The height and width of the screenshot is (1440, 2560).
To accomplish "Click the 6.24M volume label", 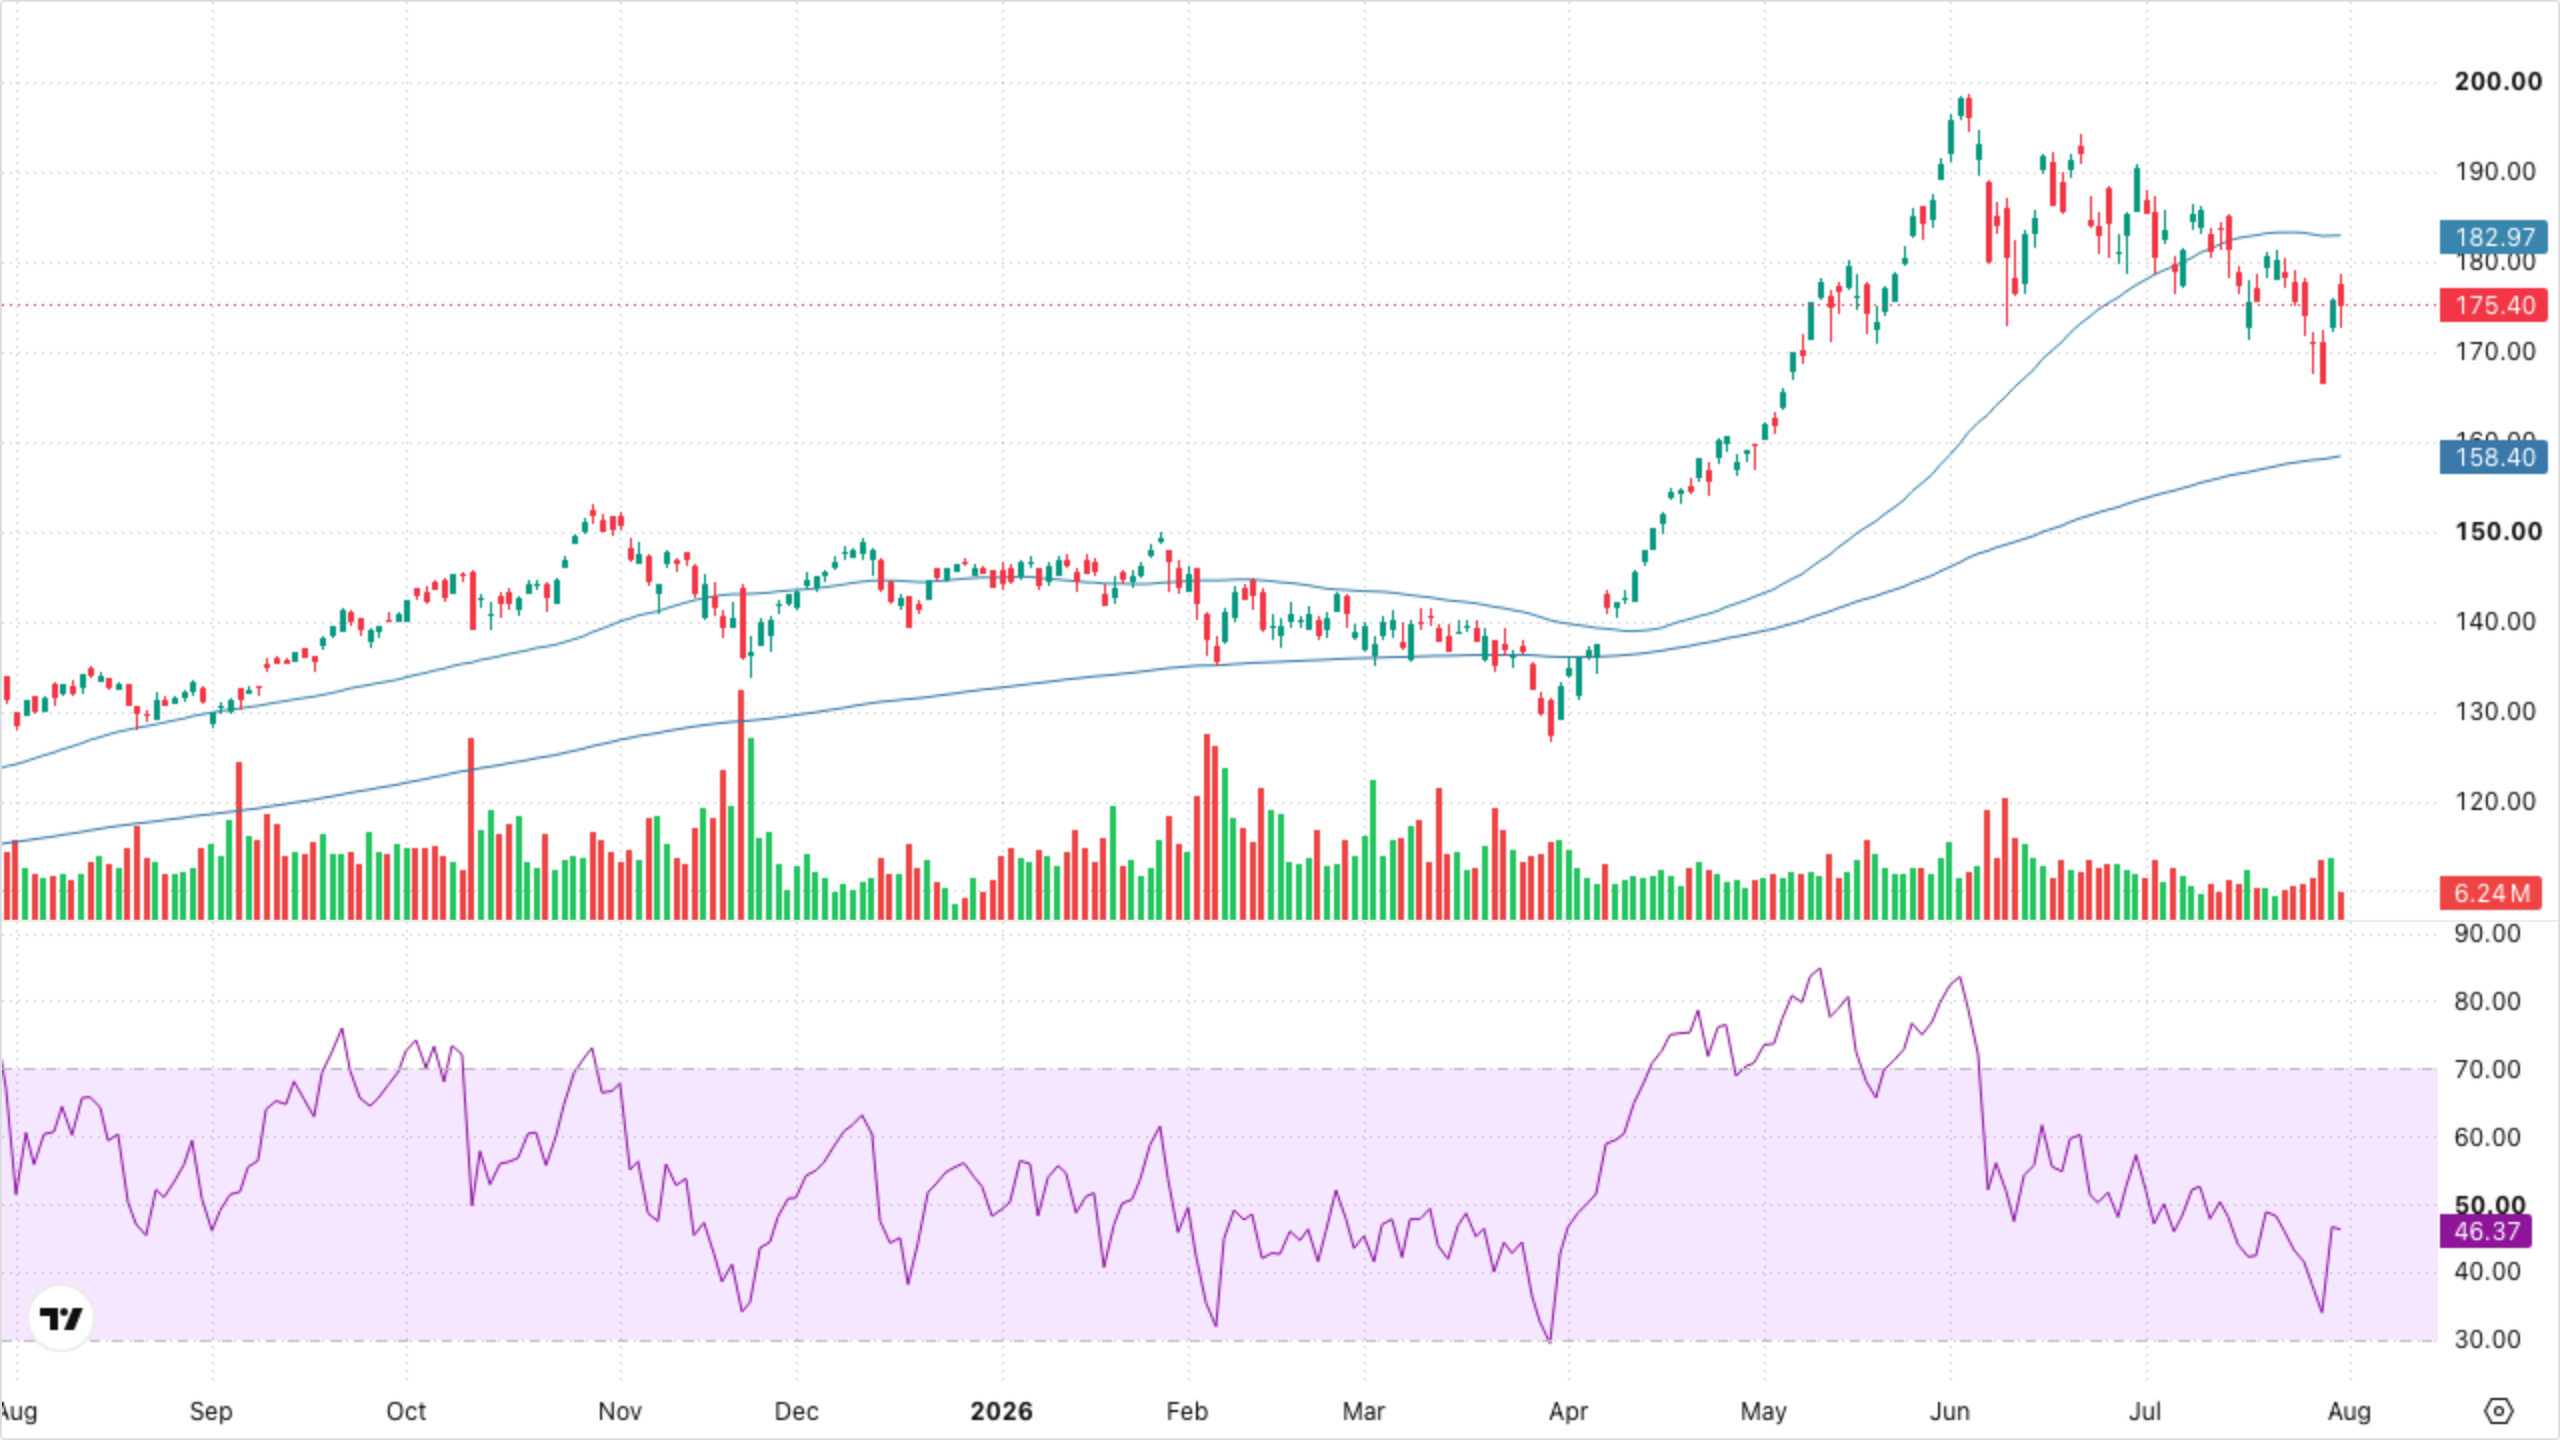I will [x=2491, y=893].
